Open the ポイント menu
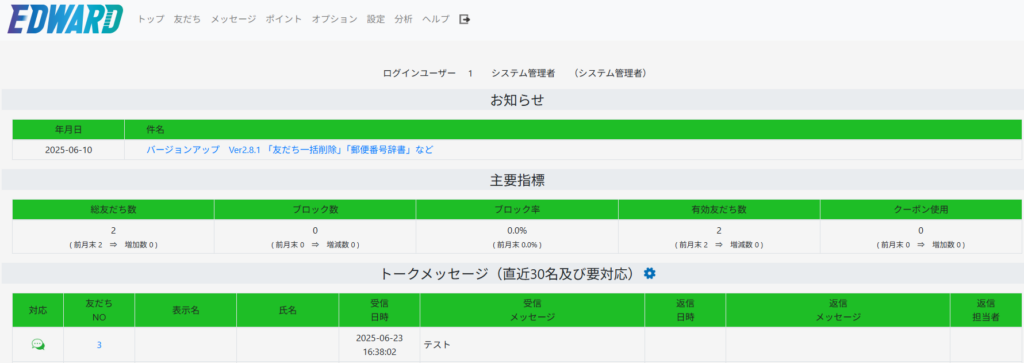1024x363 pixels. tap(283, 19)
